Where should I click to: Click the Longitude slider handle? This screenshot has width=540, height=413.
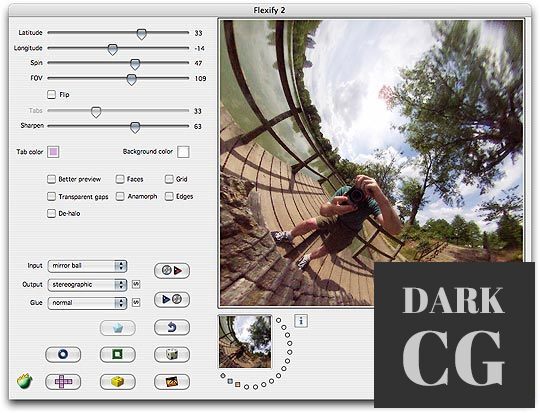click(x=113, y=49)
